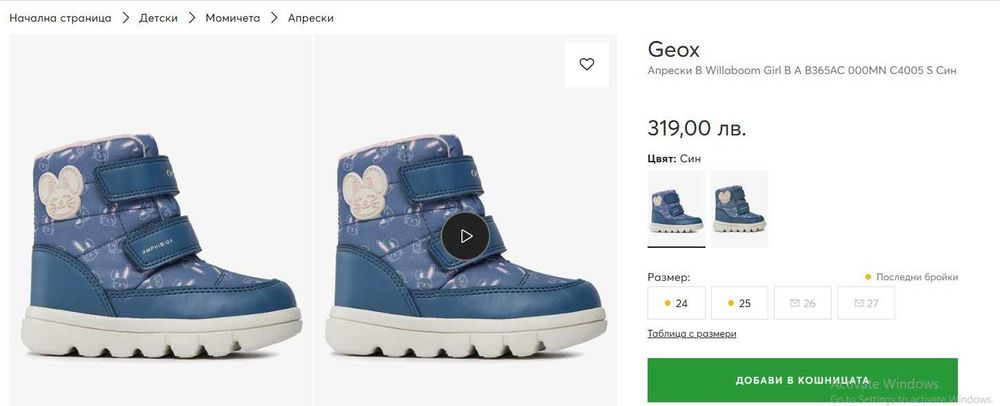
Task: Click chevron after Детски breadcrumb
Action: pyautogui.click(x=192, y=18)
